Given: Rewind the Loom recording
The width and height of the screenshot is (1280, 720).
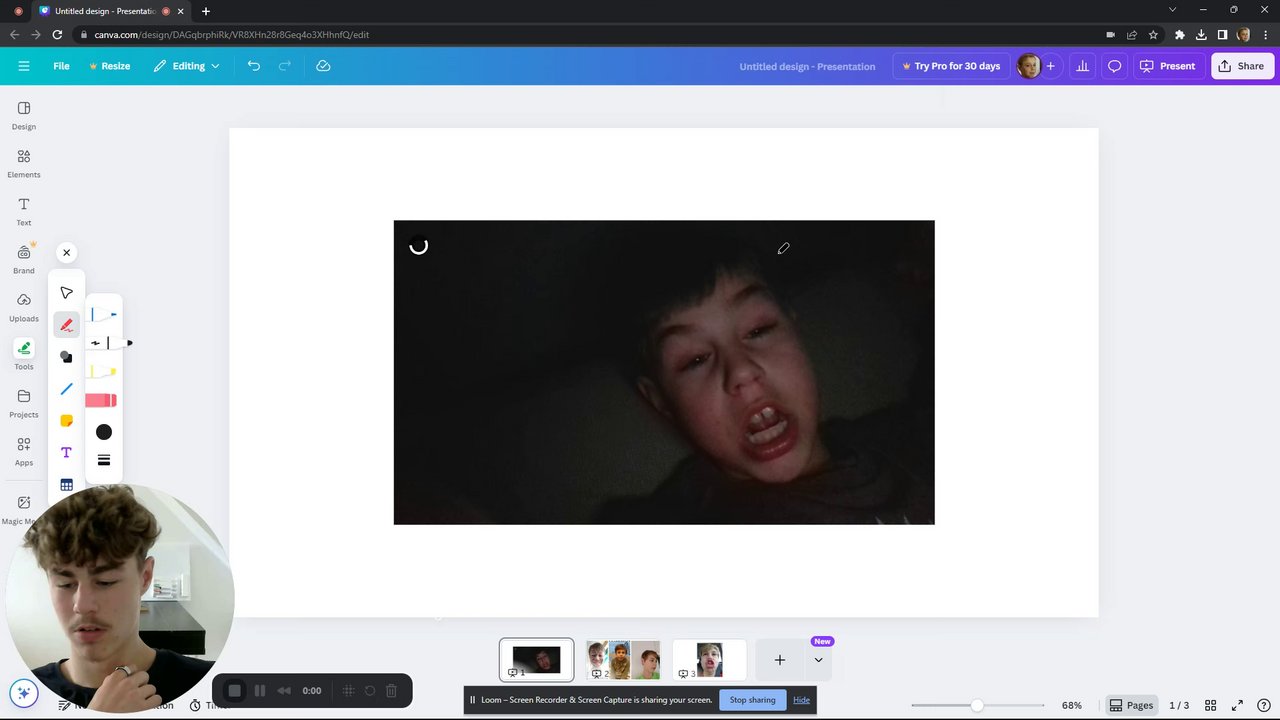Looking at the screenshot, I should pos(284,690).
